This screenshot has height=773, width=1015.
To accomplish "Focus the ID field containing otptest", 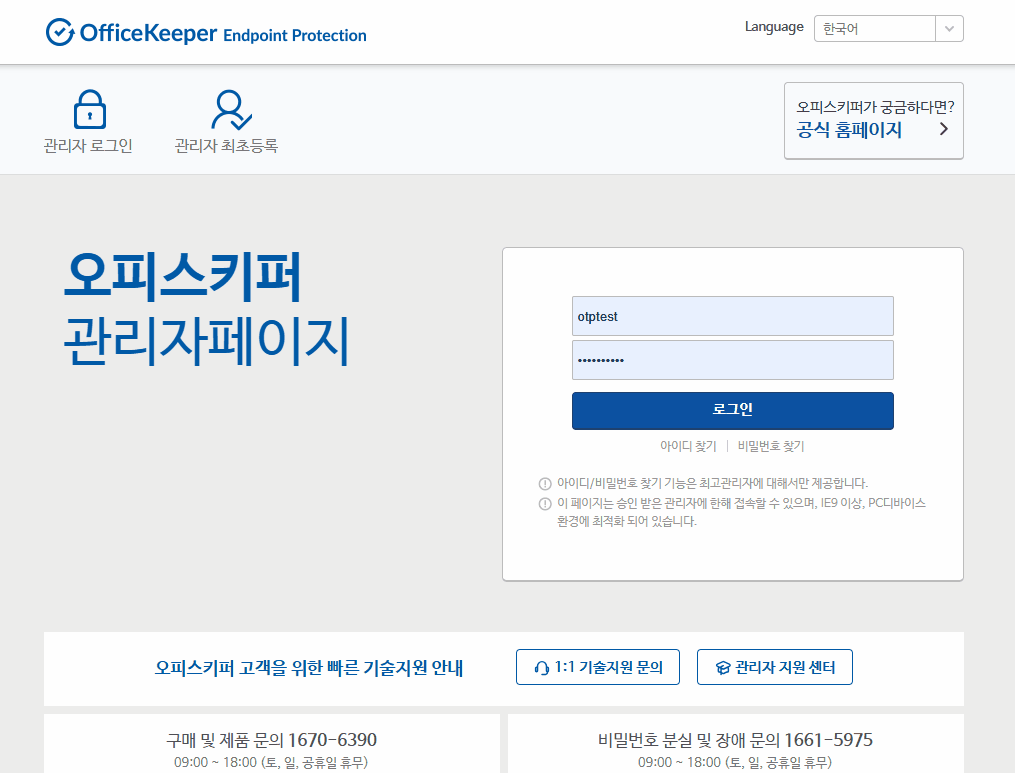I will [x=732, y=316].
